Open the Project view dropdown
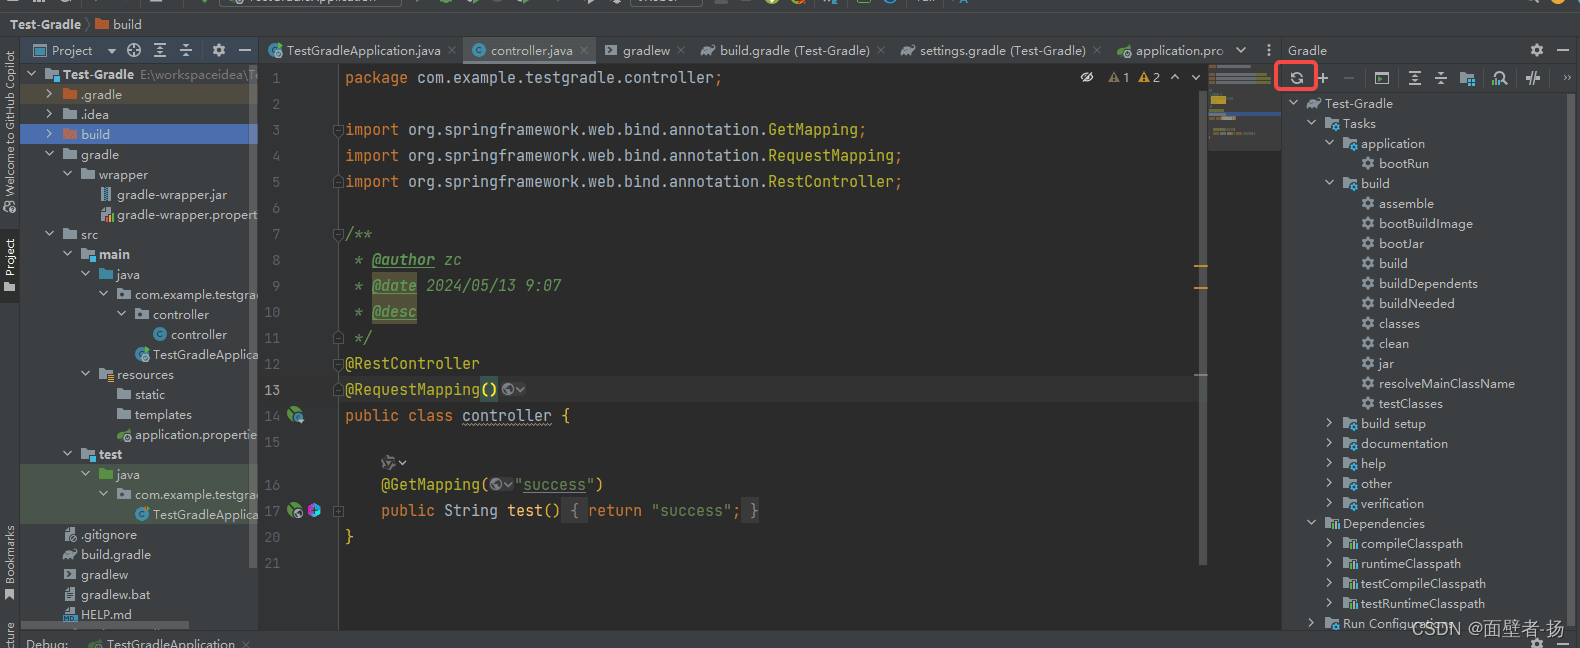The image size is (1580, 648). tap(111, 51)
